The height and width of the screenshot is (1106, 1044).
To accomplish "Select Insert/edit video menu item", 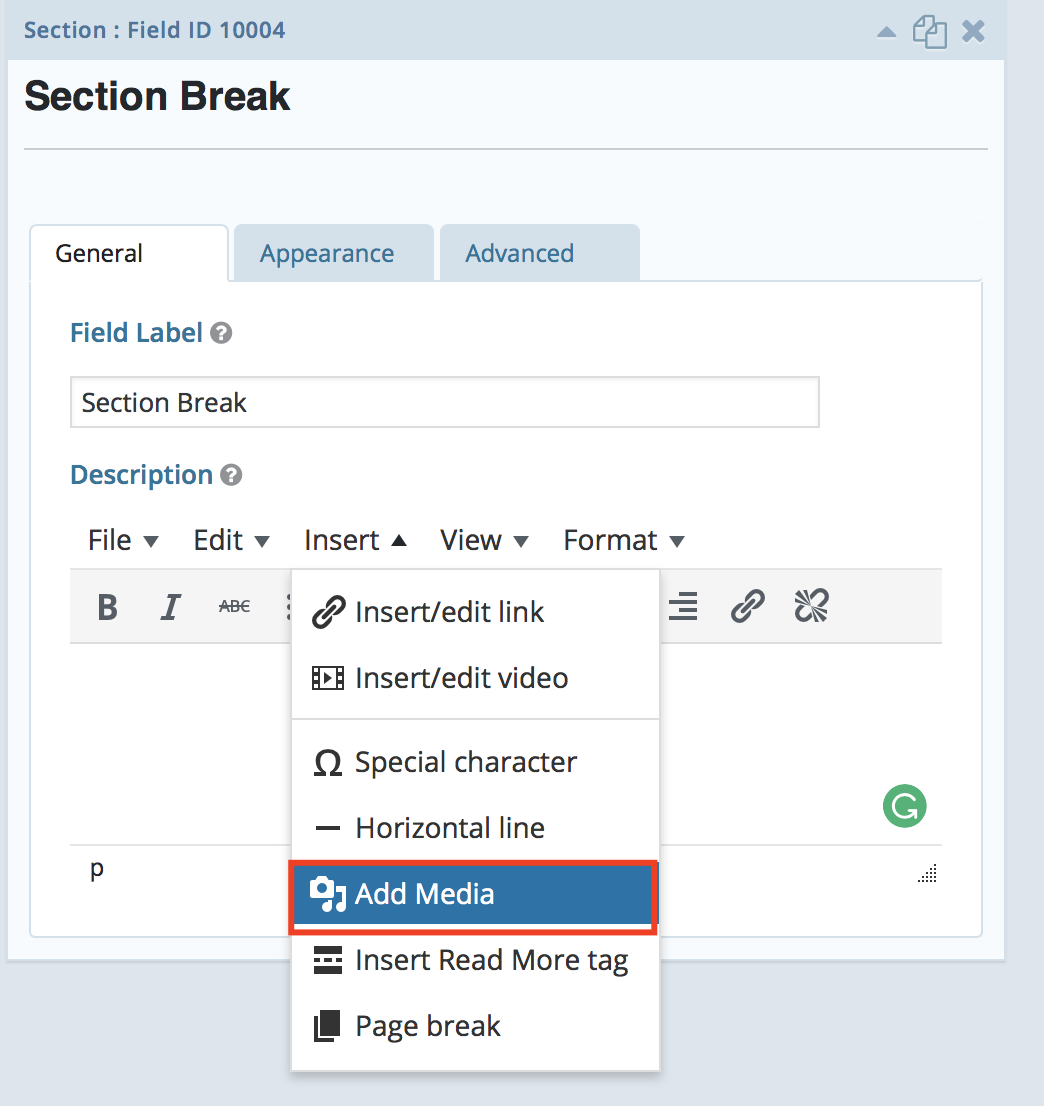I will [461, 678].
